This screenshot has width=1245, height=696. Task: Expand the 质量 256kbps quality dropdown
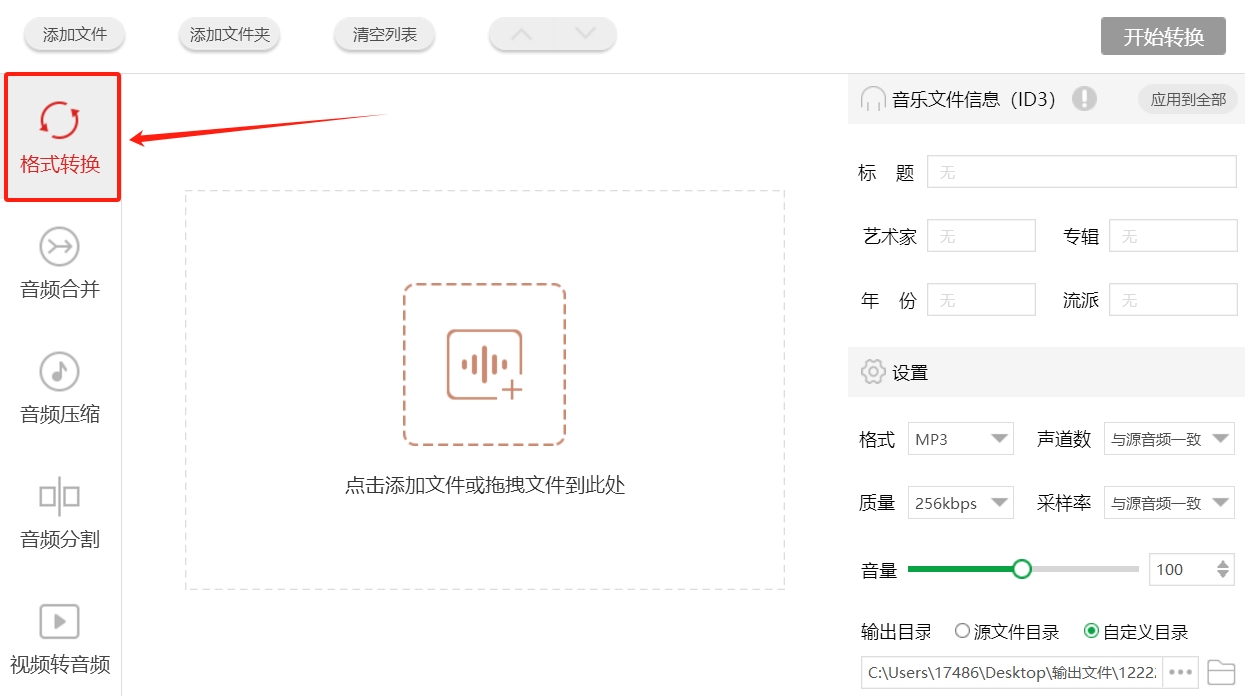click(x=960, y=502)
